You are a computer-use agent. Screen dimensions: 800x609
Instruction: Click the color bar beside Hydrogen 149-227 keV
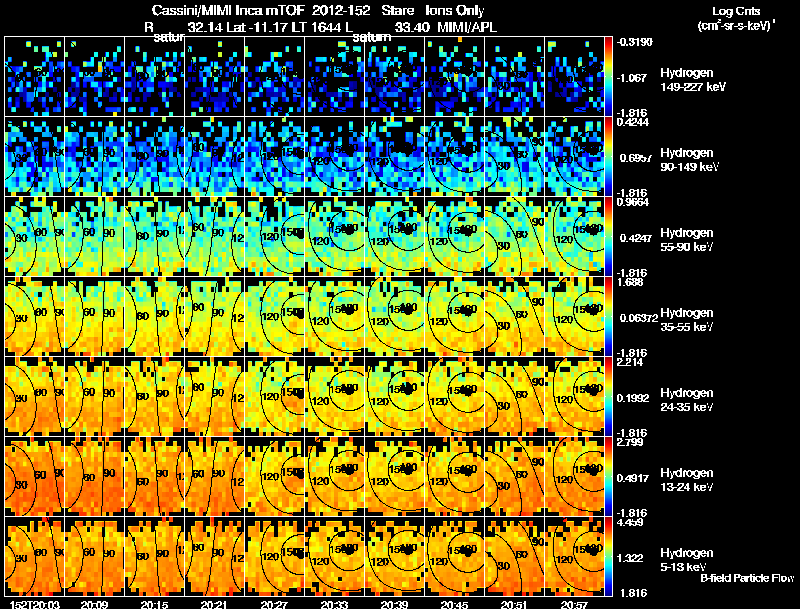tap(608, 77)
